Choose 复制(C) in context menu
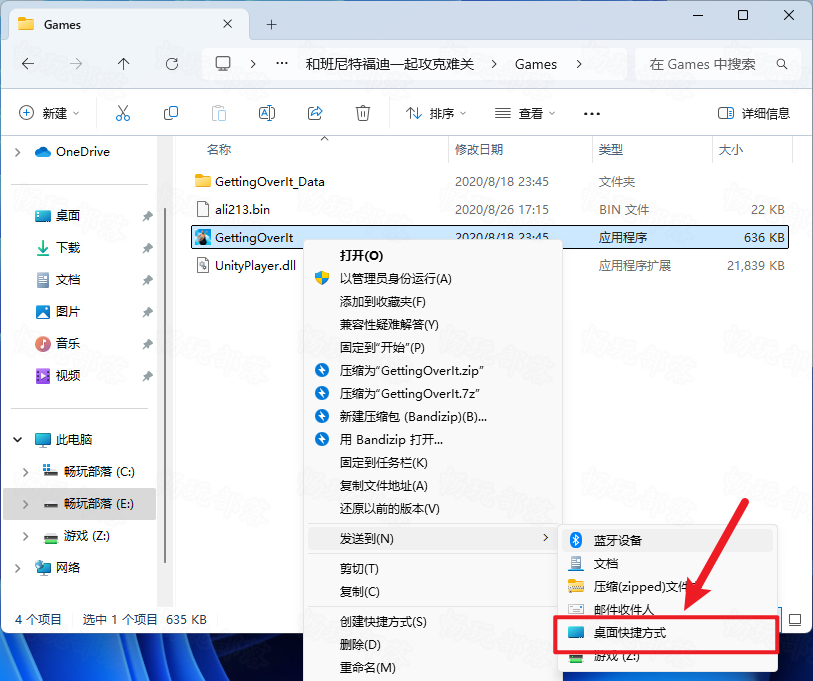Image resolution: width=813 pixels, height=681 pixels. (x=433, y=591)
